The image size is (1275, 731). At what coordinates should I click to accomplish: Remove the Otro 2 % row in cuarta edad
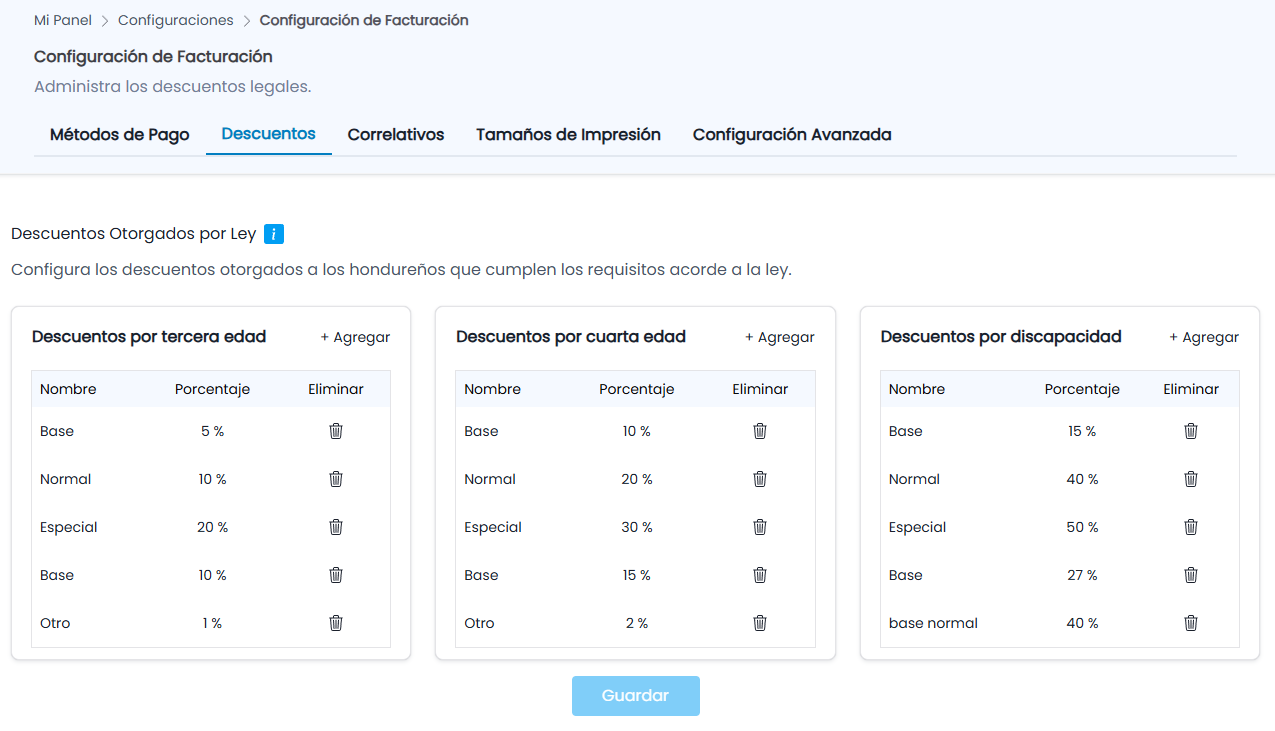tap(760, 623)
